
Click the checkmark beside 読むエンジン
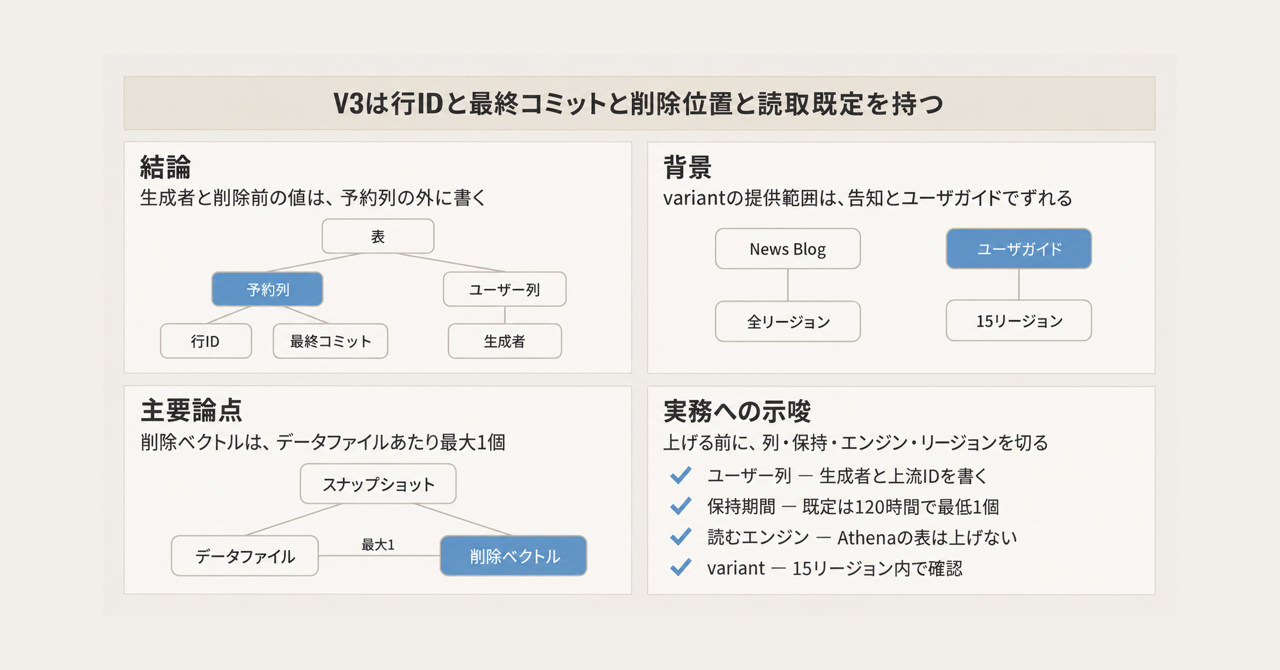coord(681,537)
